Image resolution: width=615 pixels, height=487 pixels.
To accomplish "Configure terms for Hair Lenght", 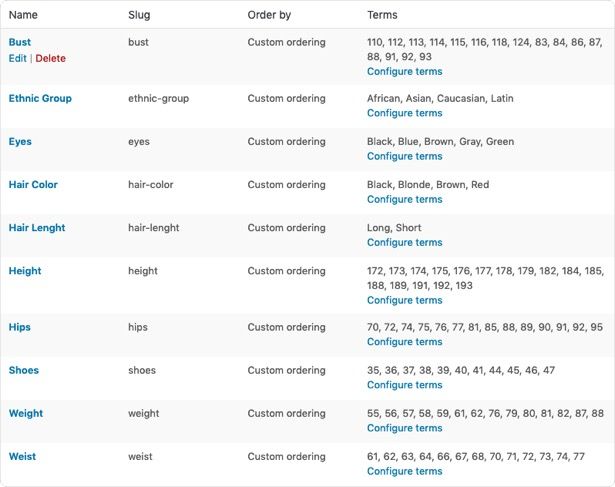I will (404, 242).
